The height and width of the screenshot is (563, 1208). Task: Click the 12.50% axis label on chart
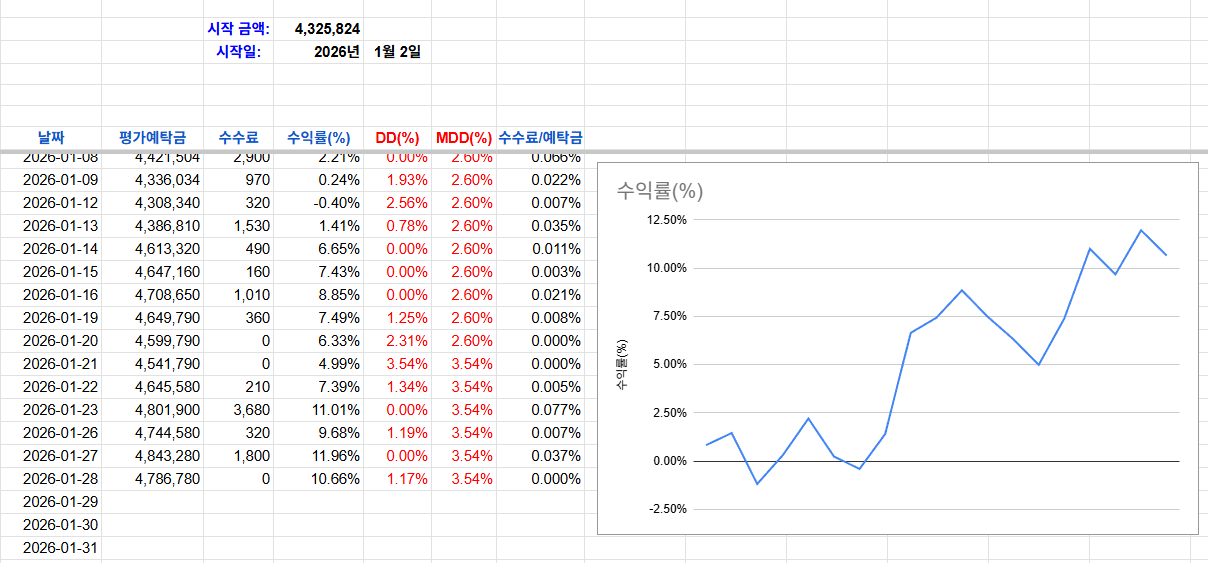tap(669, 220)
